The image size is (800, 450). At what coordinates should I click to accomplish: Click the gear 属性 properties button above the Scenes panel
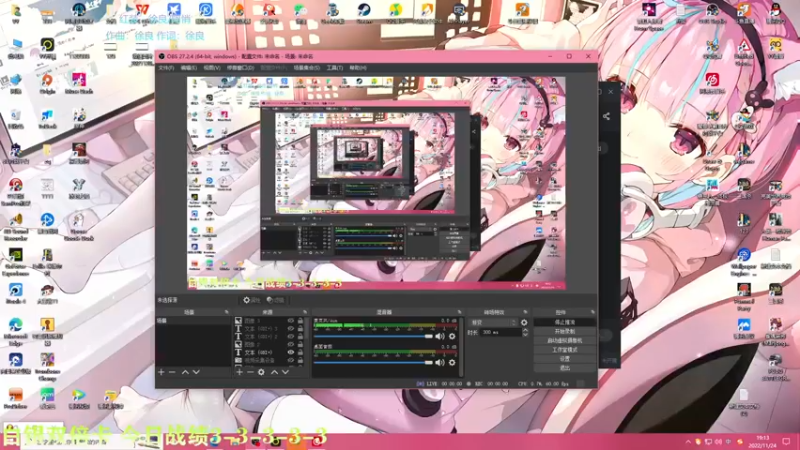tap(251, 300)
